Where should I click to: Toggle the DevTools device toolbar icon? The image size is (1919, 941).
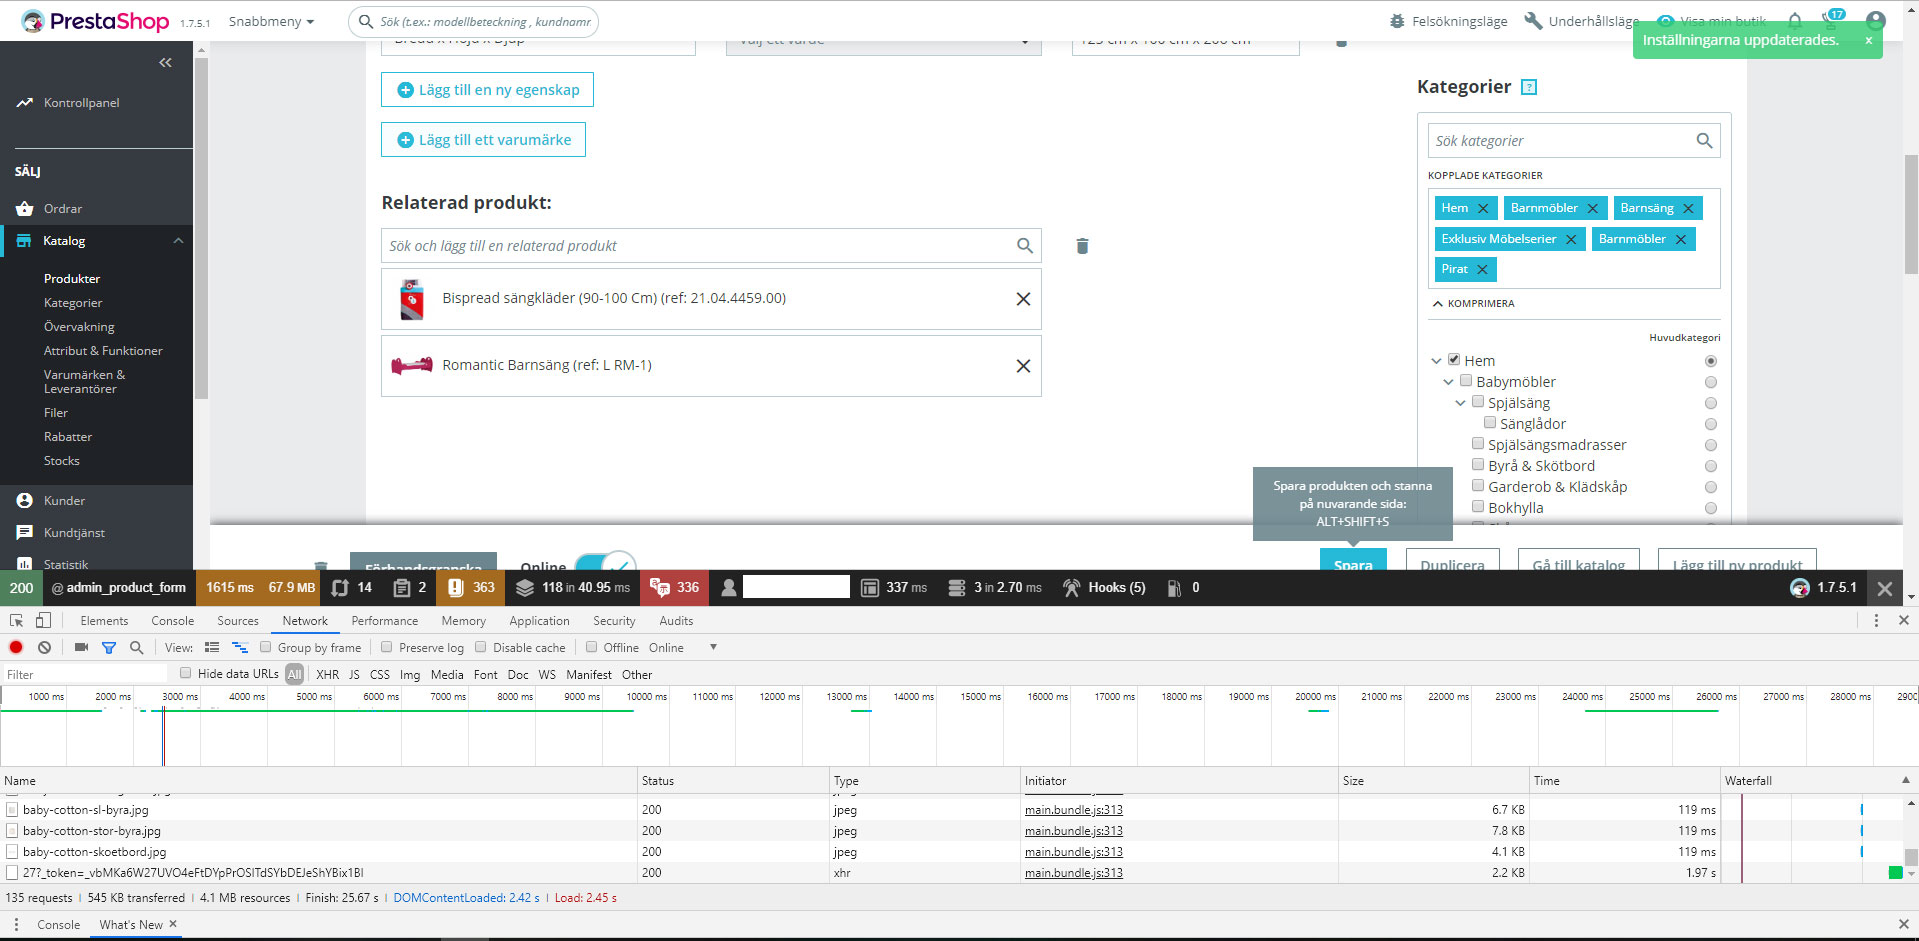[43, 621]
